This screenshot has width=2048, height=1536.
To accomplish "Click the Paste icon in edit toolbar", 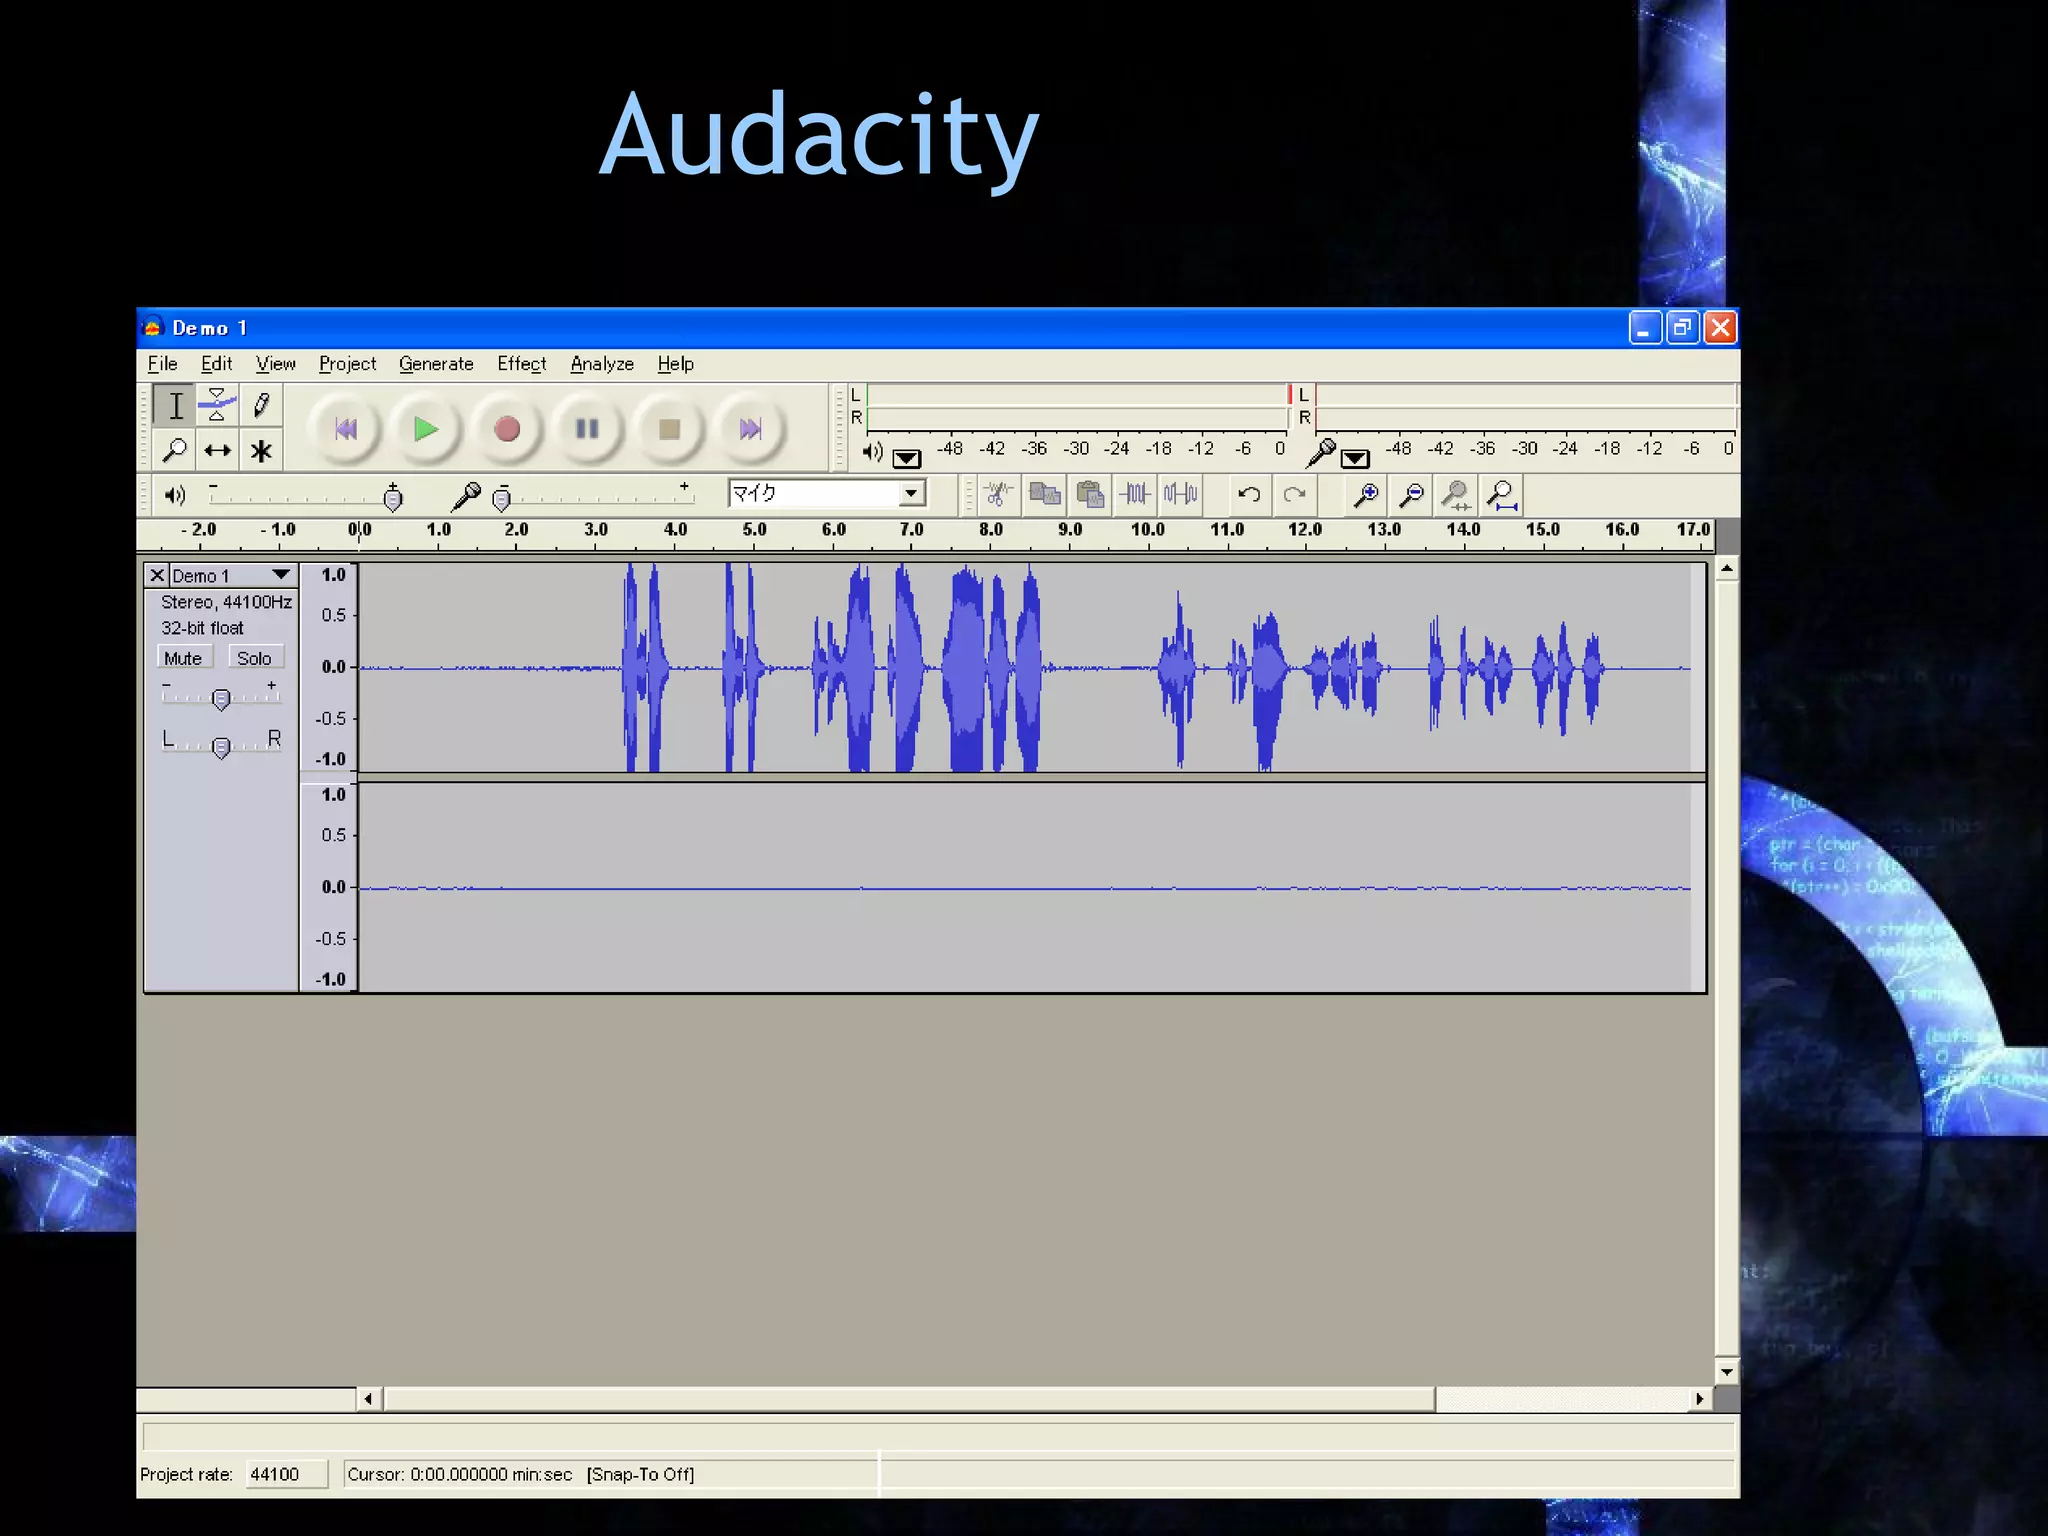I will point(1090,494).
